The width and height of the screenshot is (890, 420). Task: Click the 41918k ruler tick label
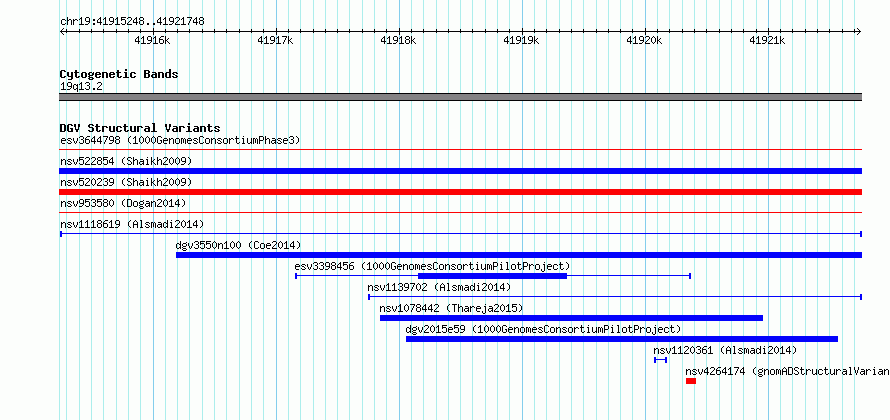point(399,40)
